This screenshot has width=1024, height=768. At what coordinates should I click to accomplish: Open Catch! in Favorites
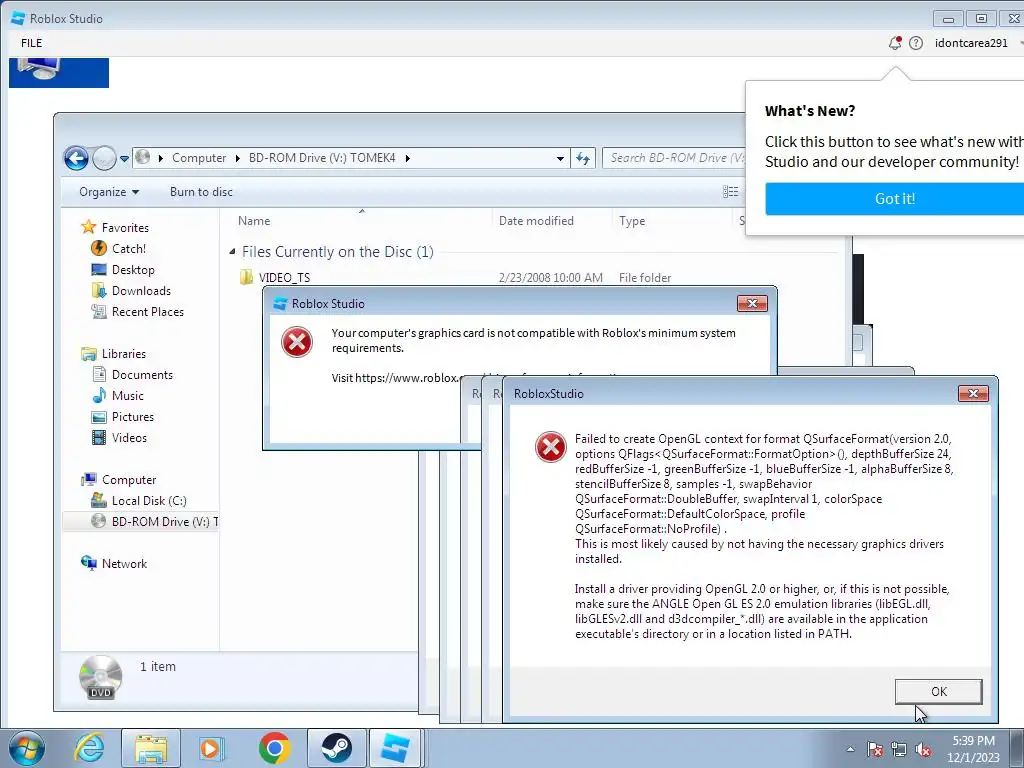(x=129, y=249)
